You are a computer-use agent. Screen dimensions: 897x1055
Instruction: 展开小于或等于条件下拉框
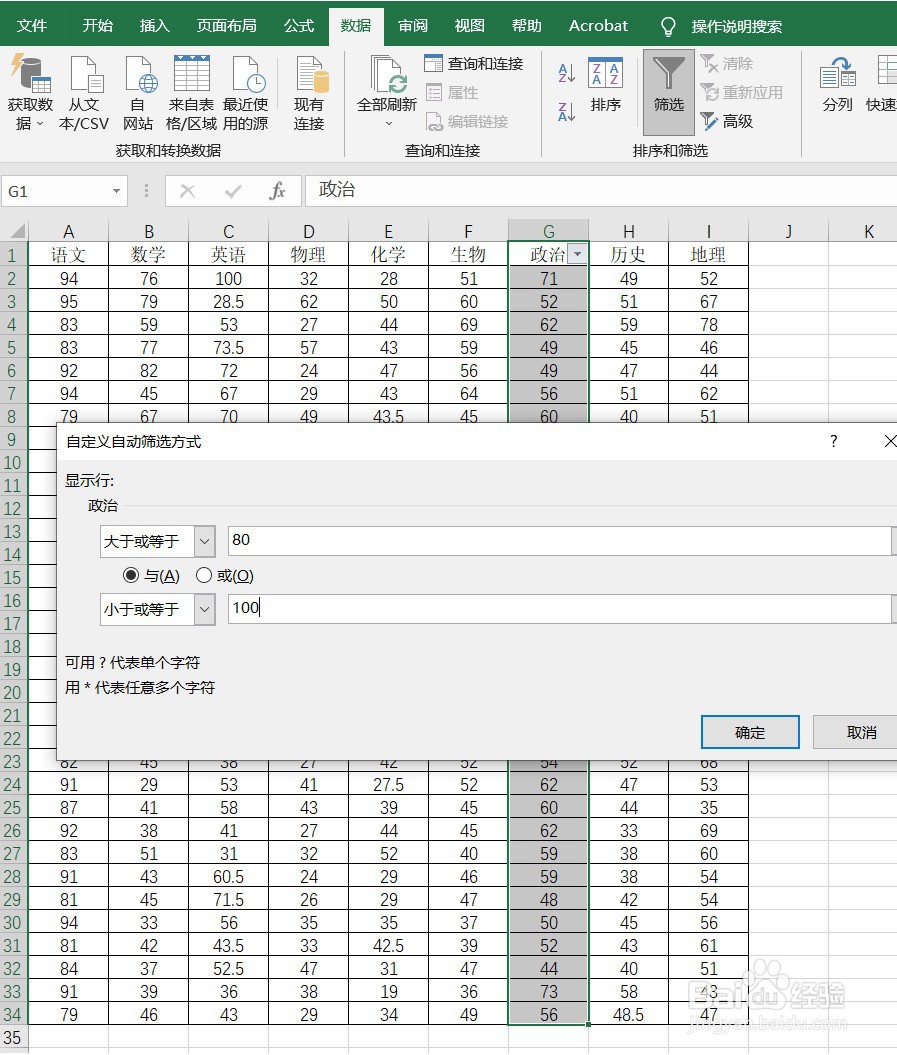[205, 608]
